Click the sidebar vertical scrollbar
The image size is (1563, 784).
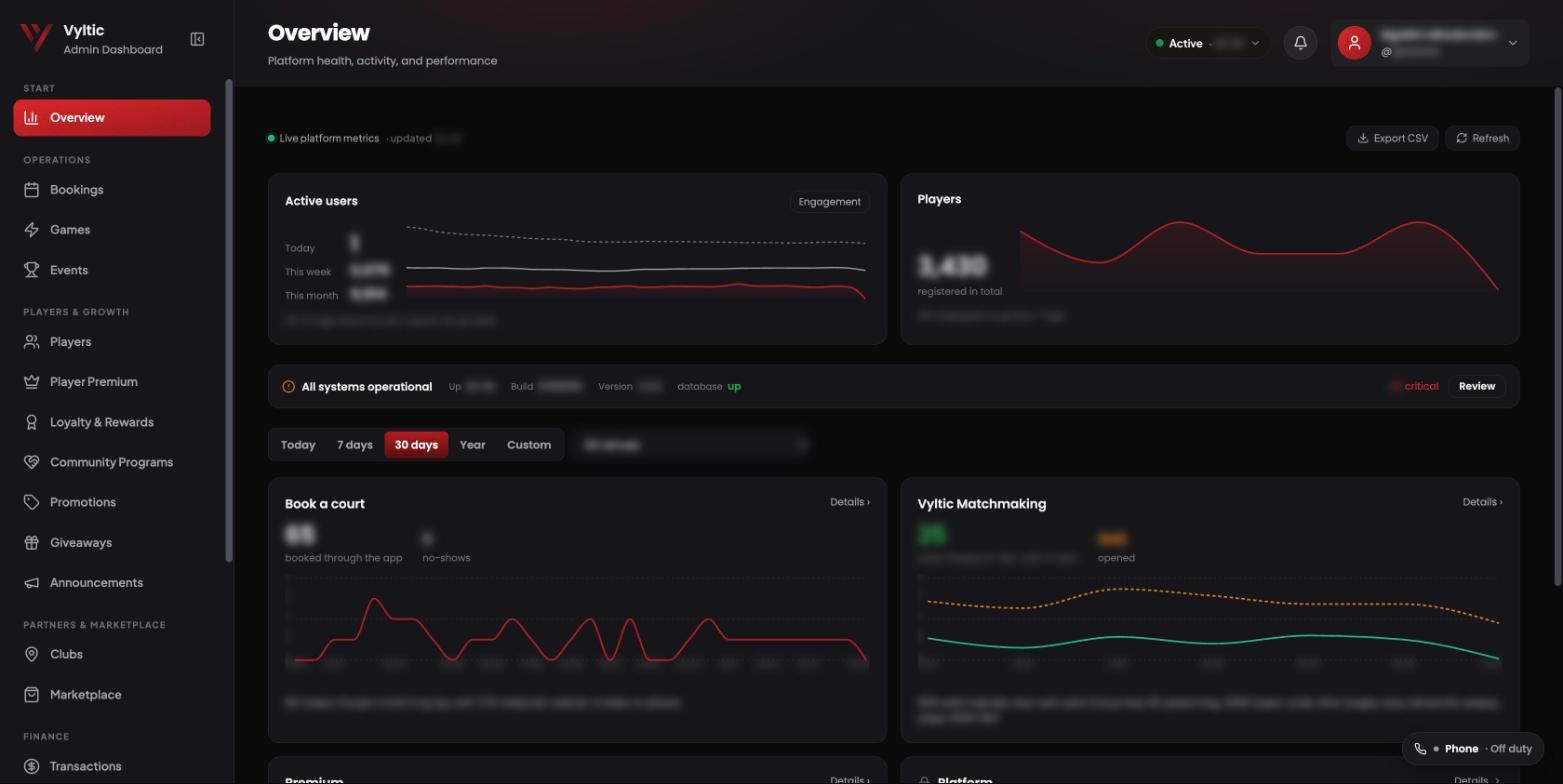[x=229, y=320]
